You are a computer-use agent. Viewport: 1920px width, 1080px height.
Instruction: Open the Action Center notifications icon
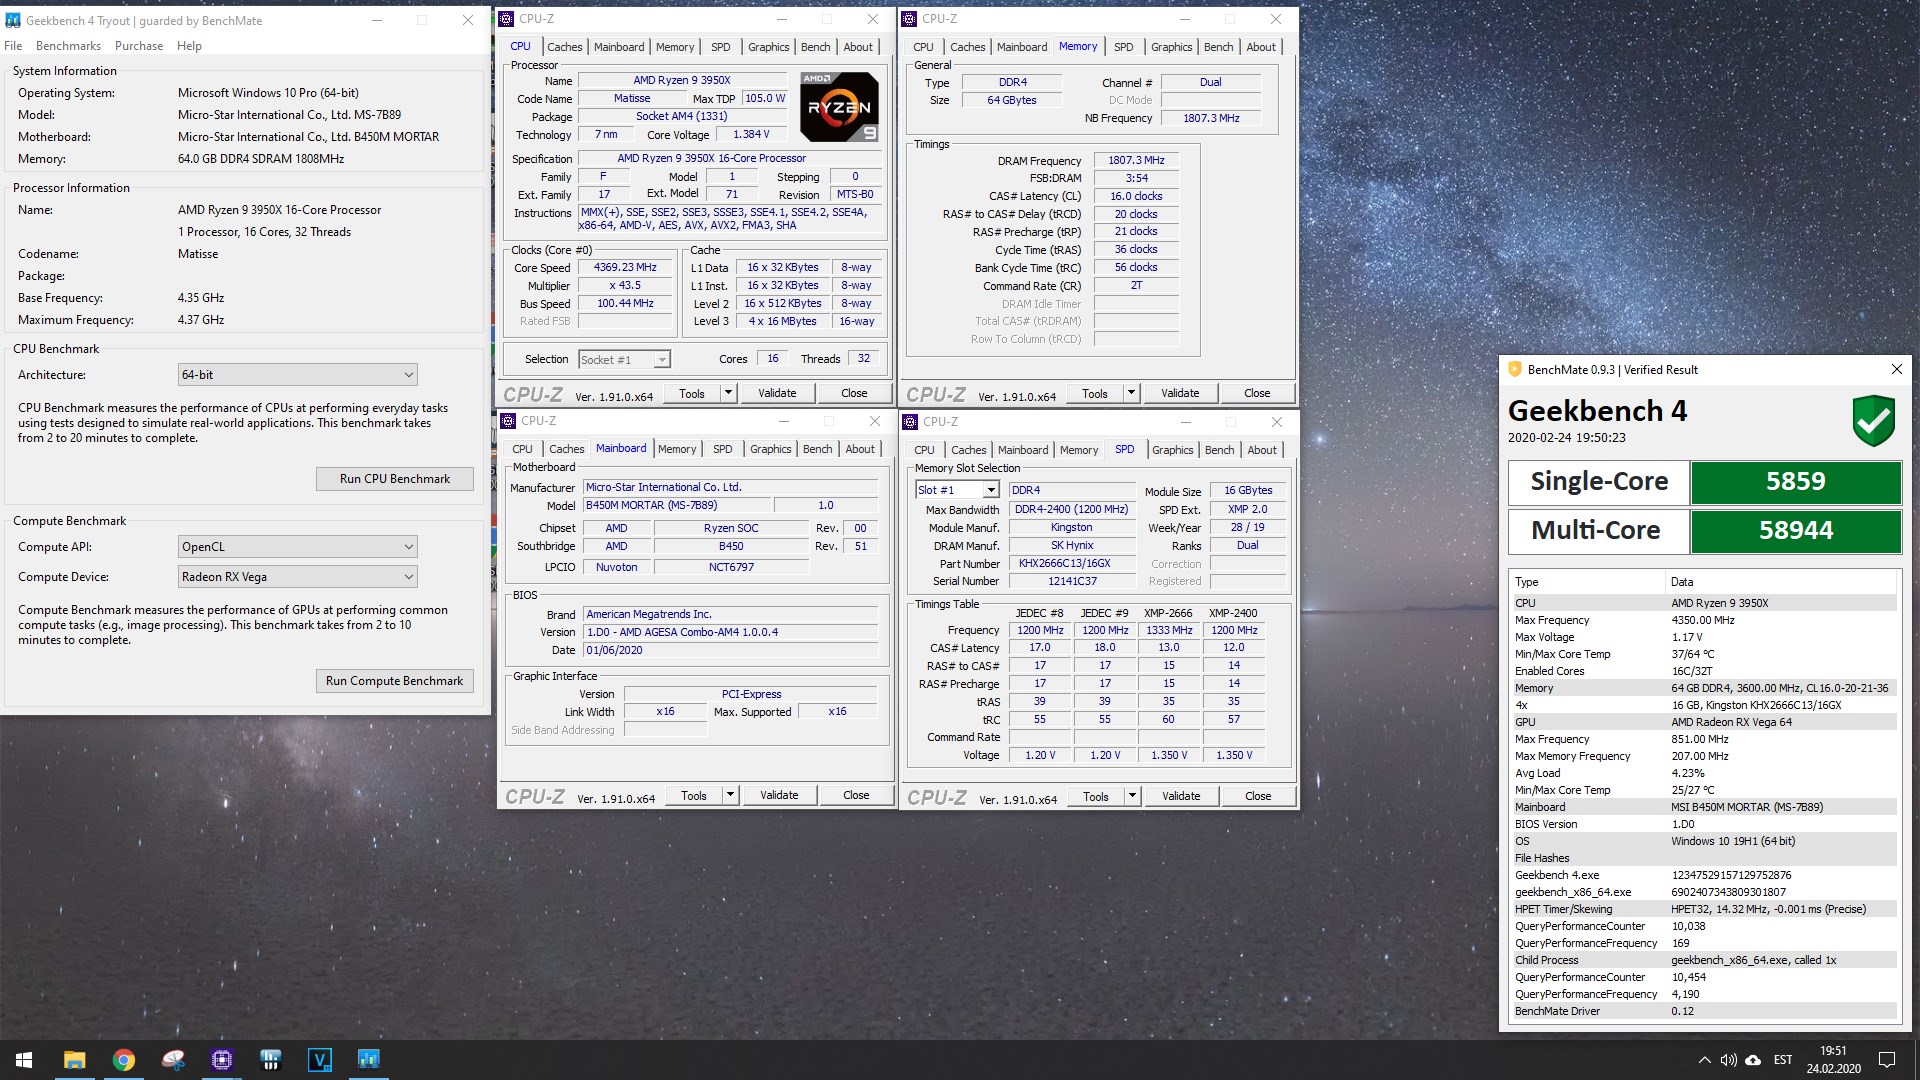pyautogui.click(x=1887, y=1060)
